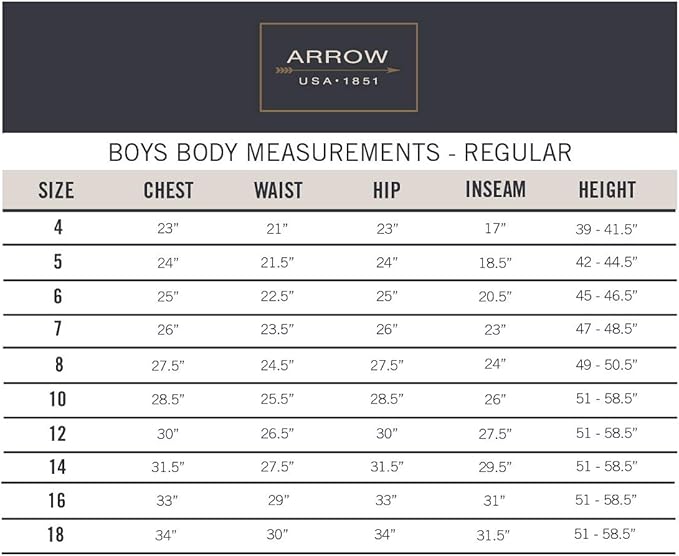Screen dimensions: 679x556
Task: Click the arrow graphic in the logo
Action: [x=338, y=70]
